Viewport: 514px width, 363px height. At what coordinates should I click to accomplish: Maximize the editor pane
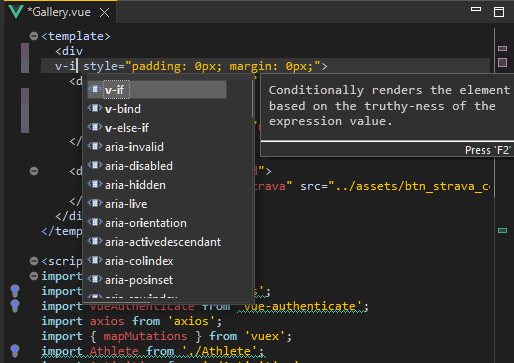point(499,12)
